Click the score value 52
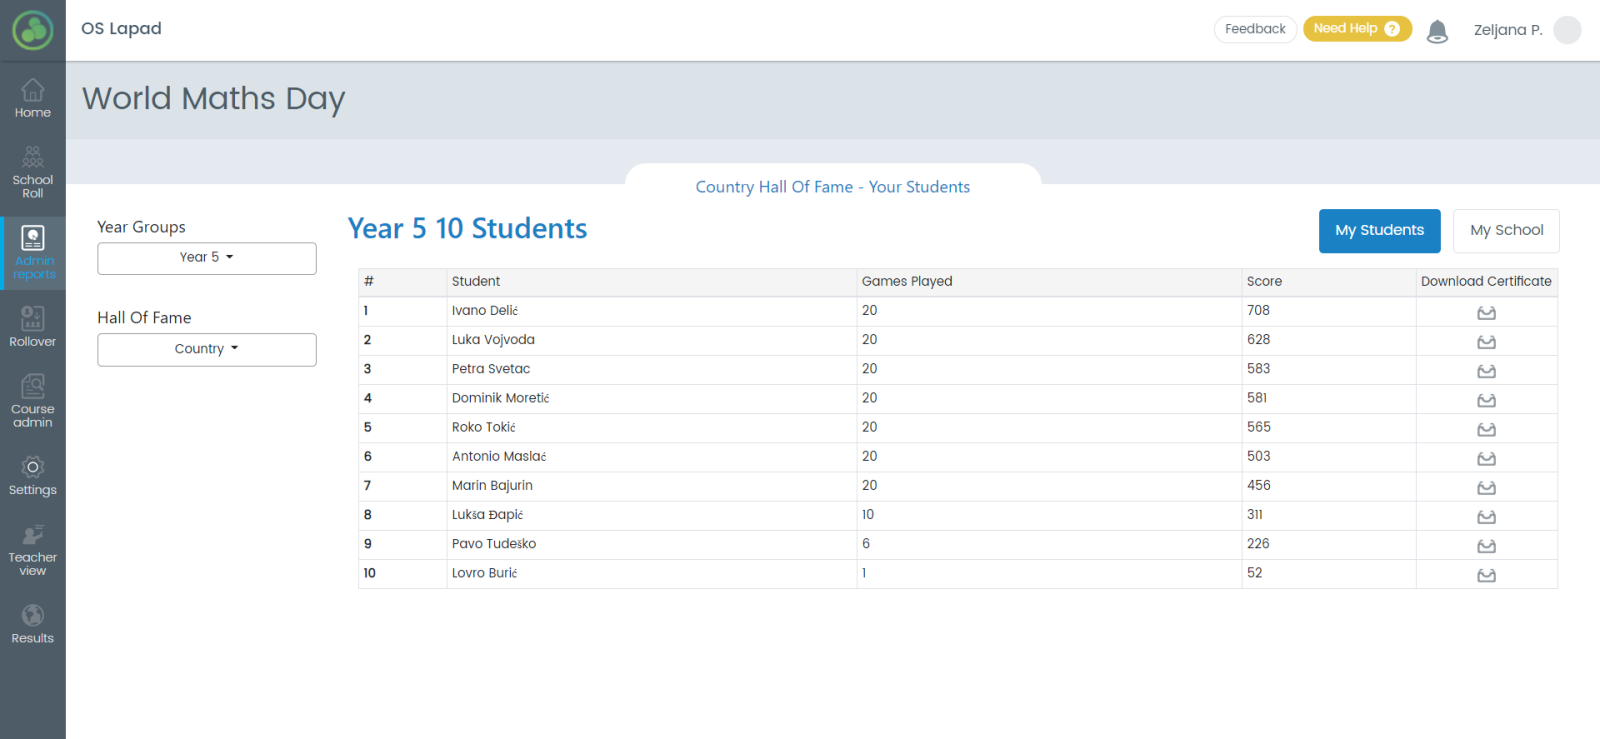1600x739 pixels. point(1254,573)
